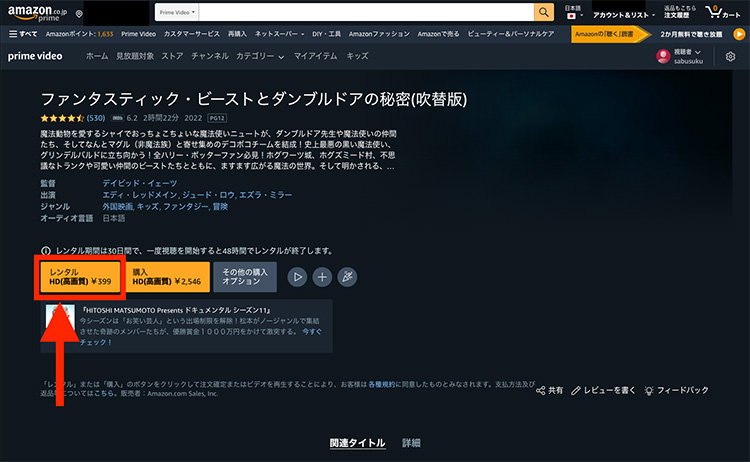Click the フィードバック lightbulb icon
The height and width of the screenshot is (462, 750).
point(649,391)
